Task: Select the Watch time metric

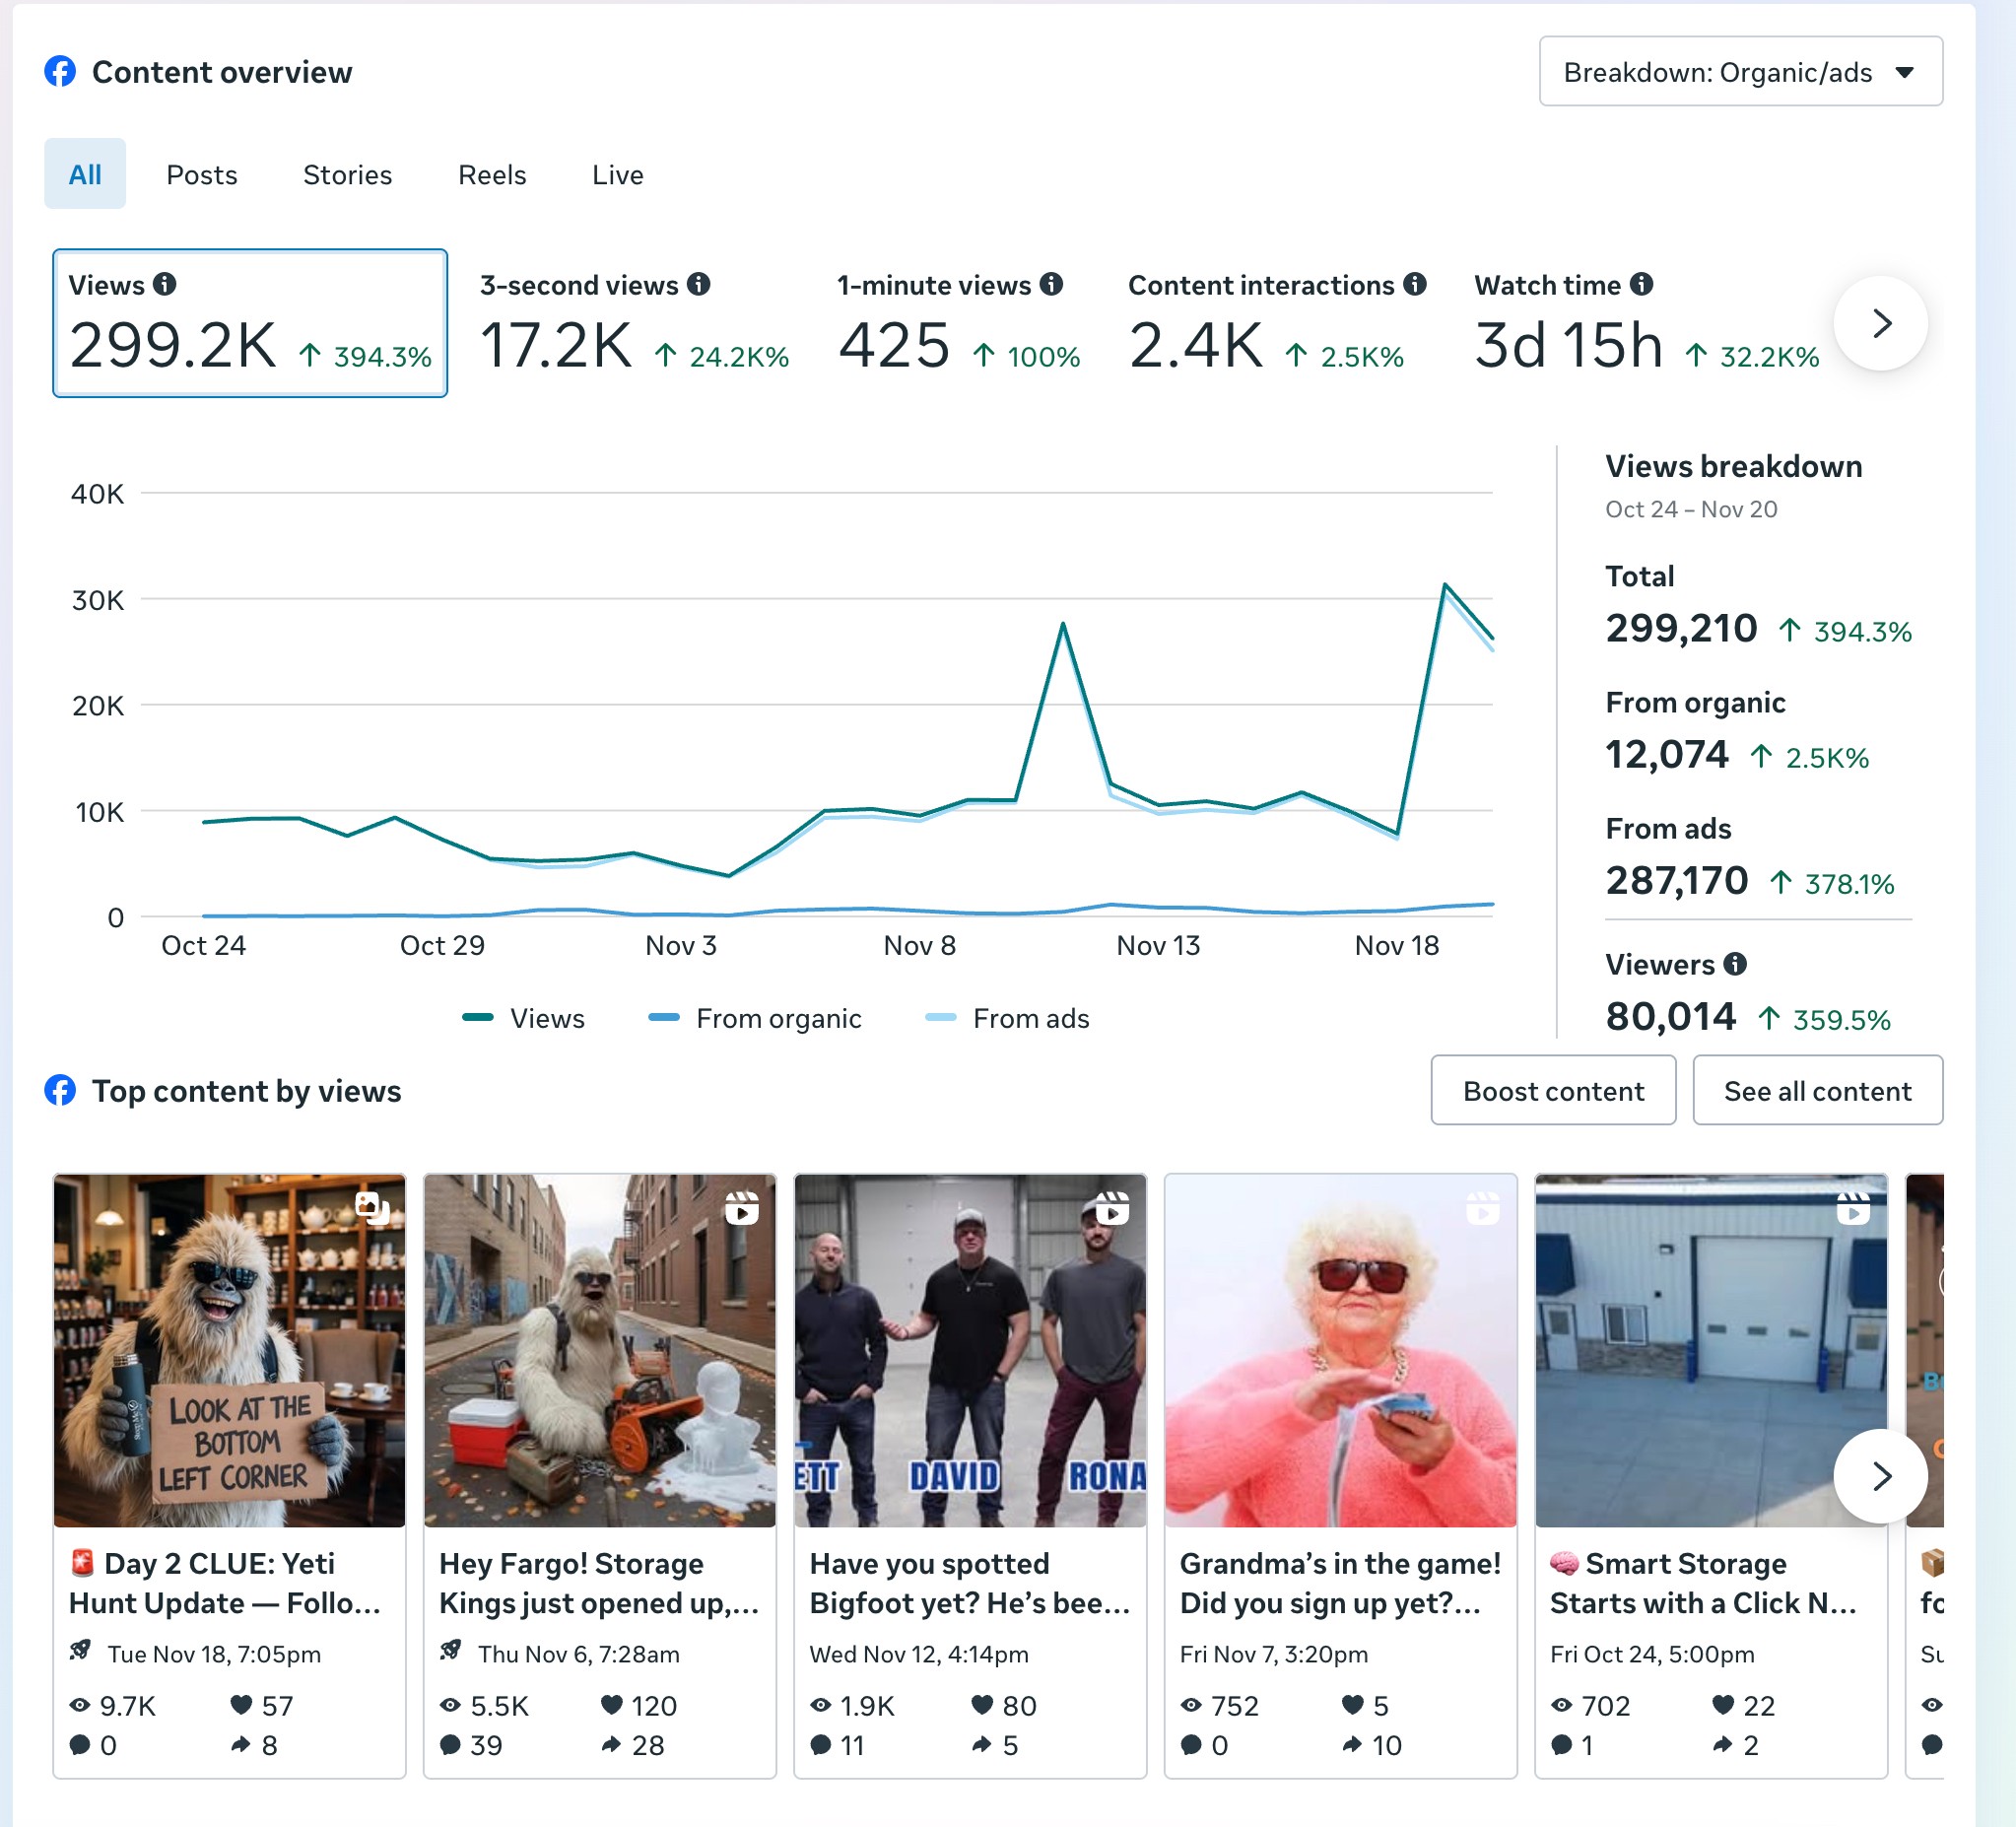Action: 1647,323
